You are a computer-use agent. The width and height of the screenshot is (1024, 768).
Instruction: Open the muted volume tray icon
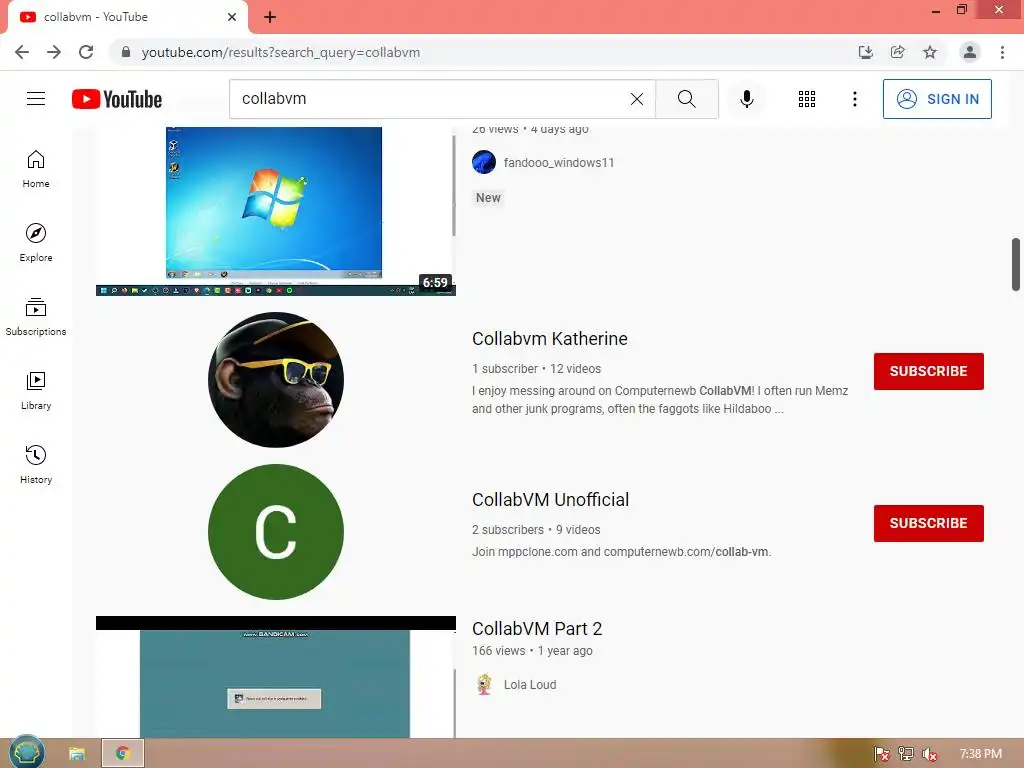click(x=929, y=754)
